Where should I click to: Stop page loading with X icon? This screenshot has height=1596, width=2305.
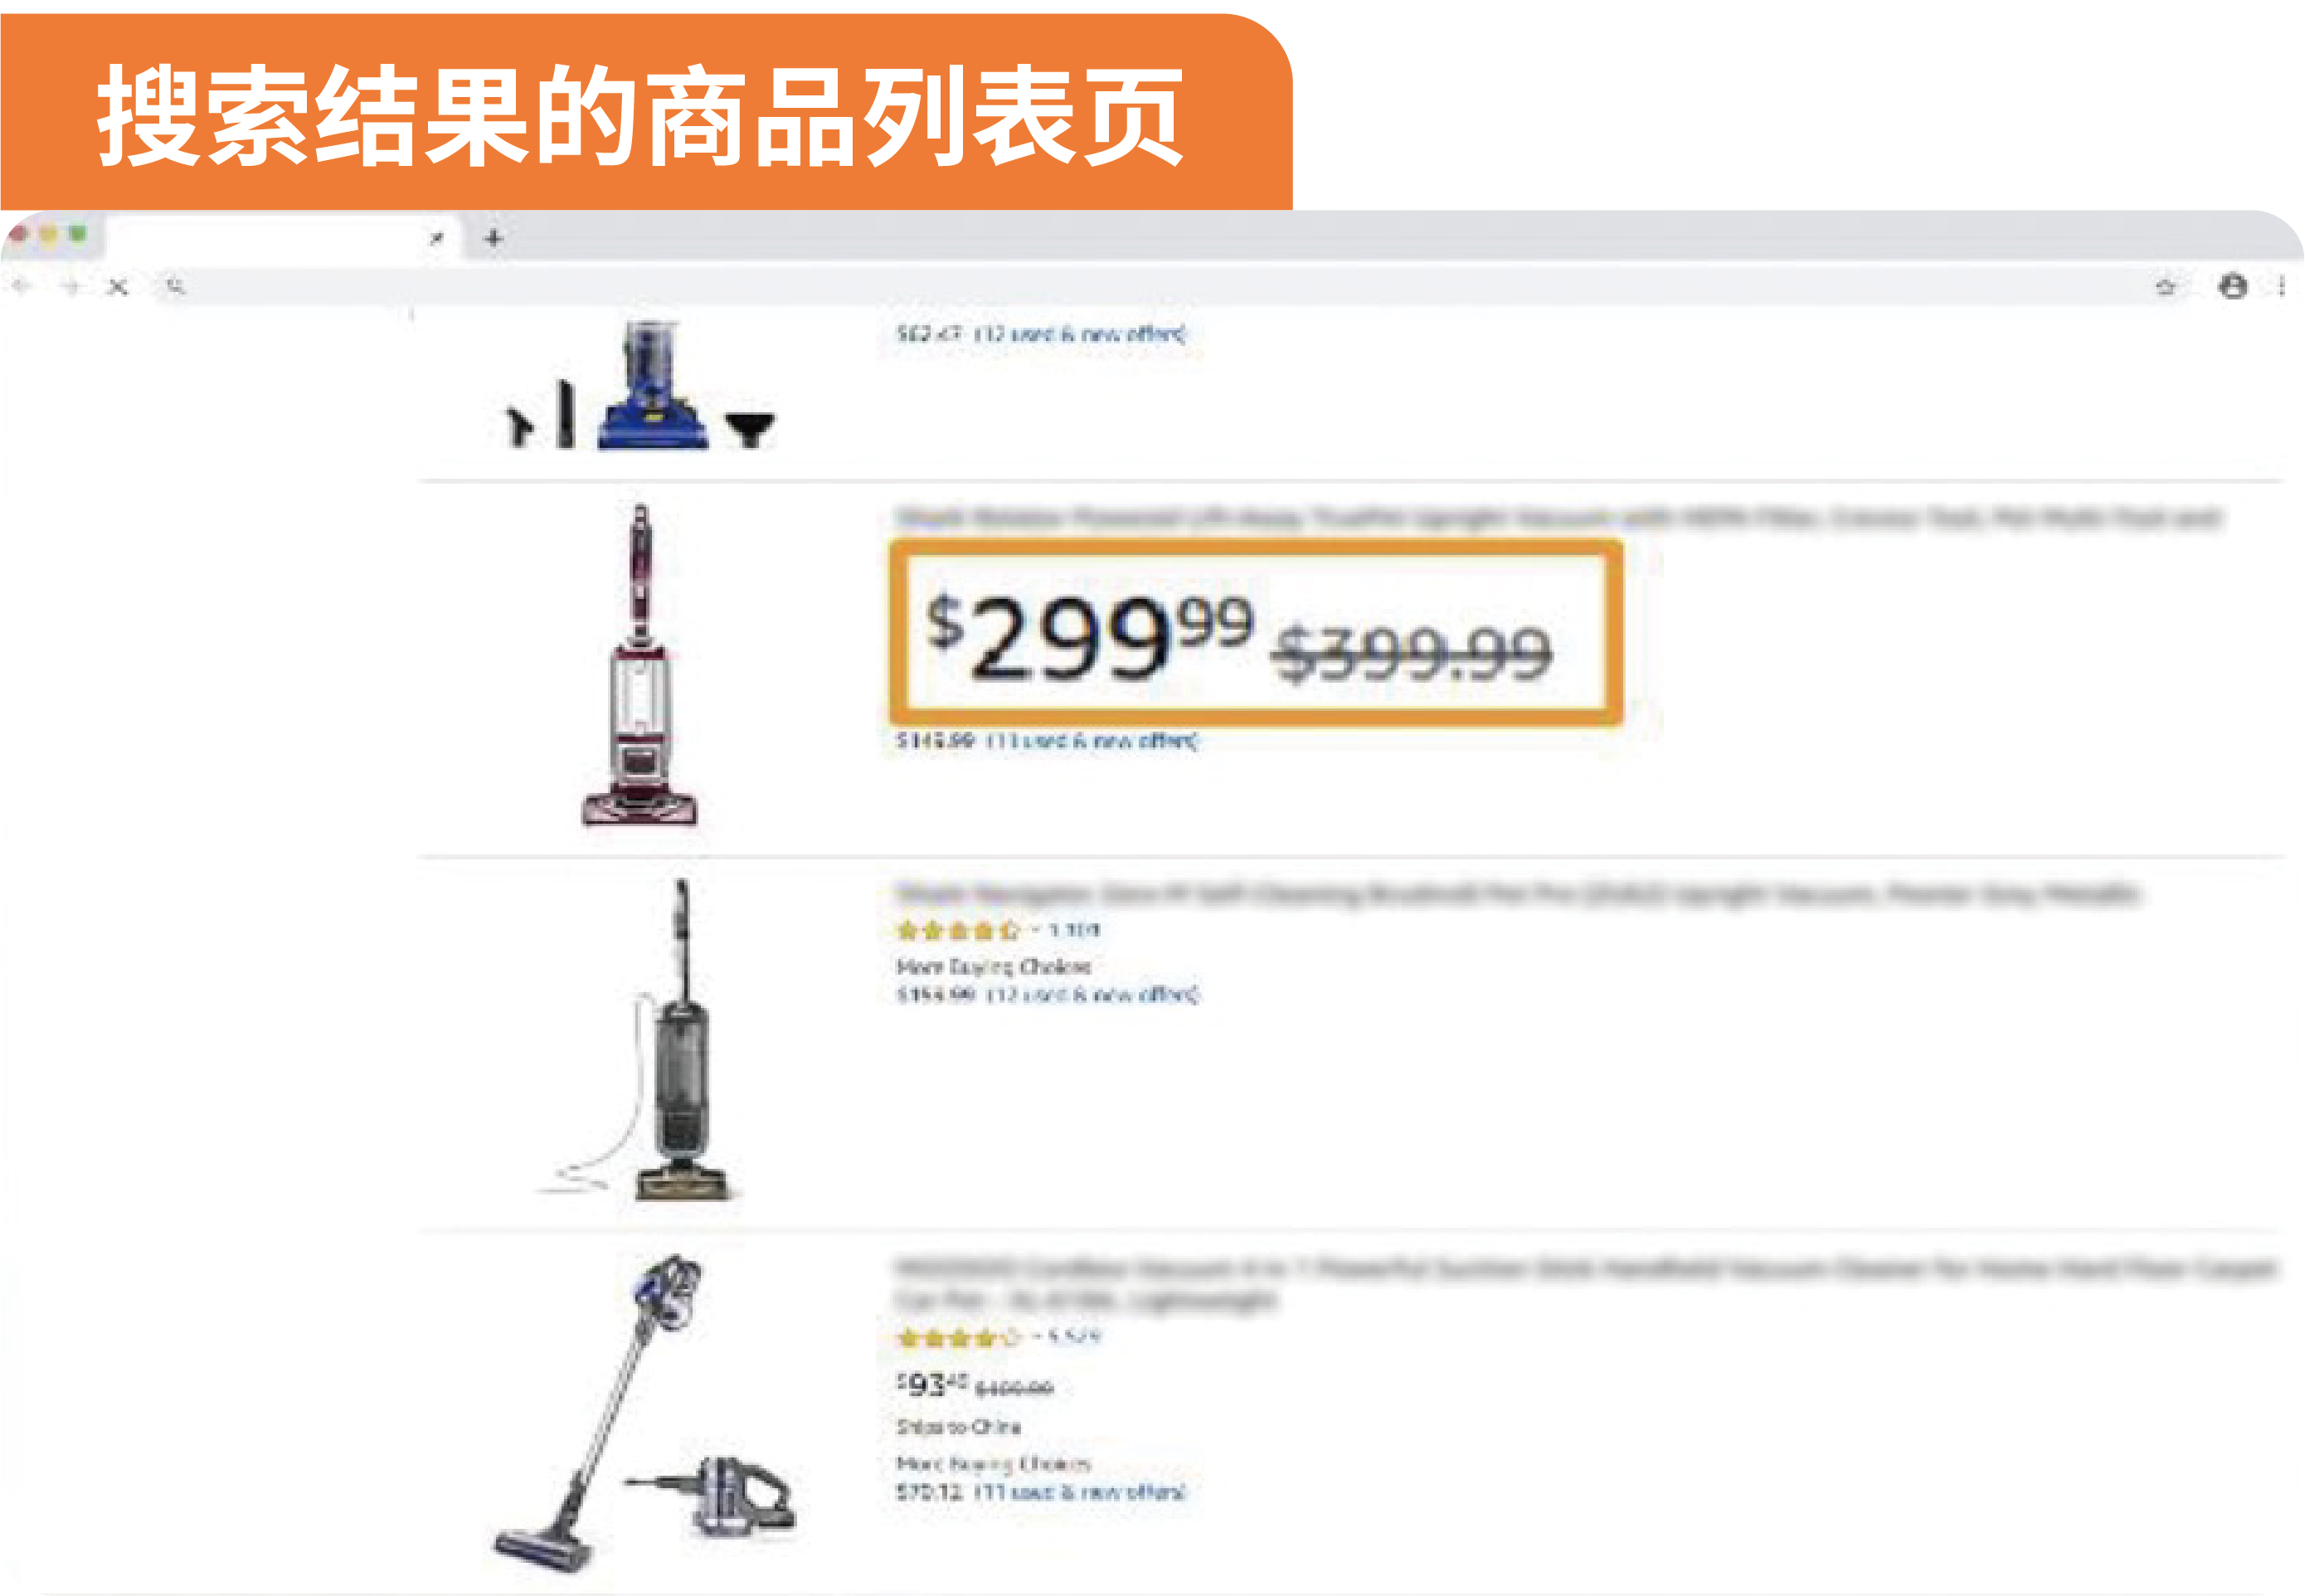(118, 287)
